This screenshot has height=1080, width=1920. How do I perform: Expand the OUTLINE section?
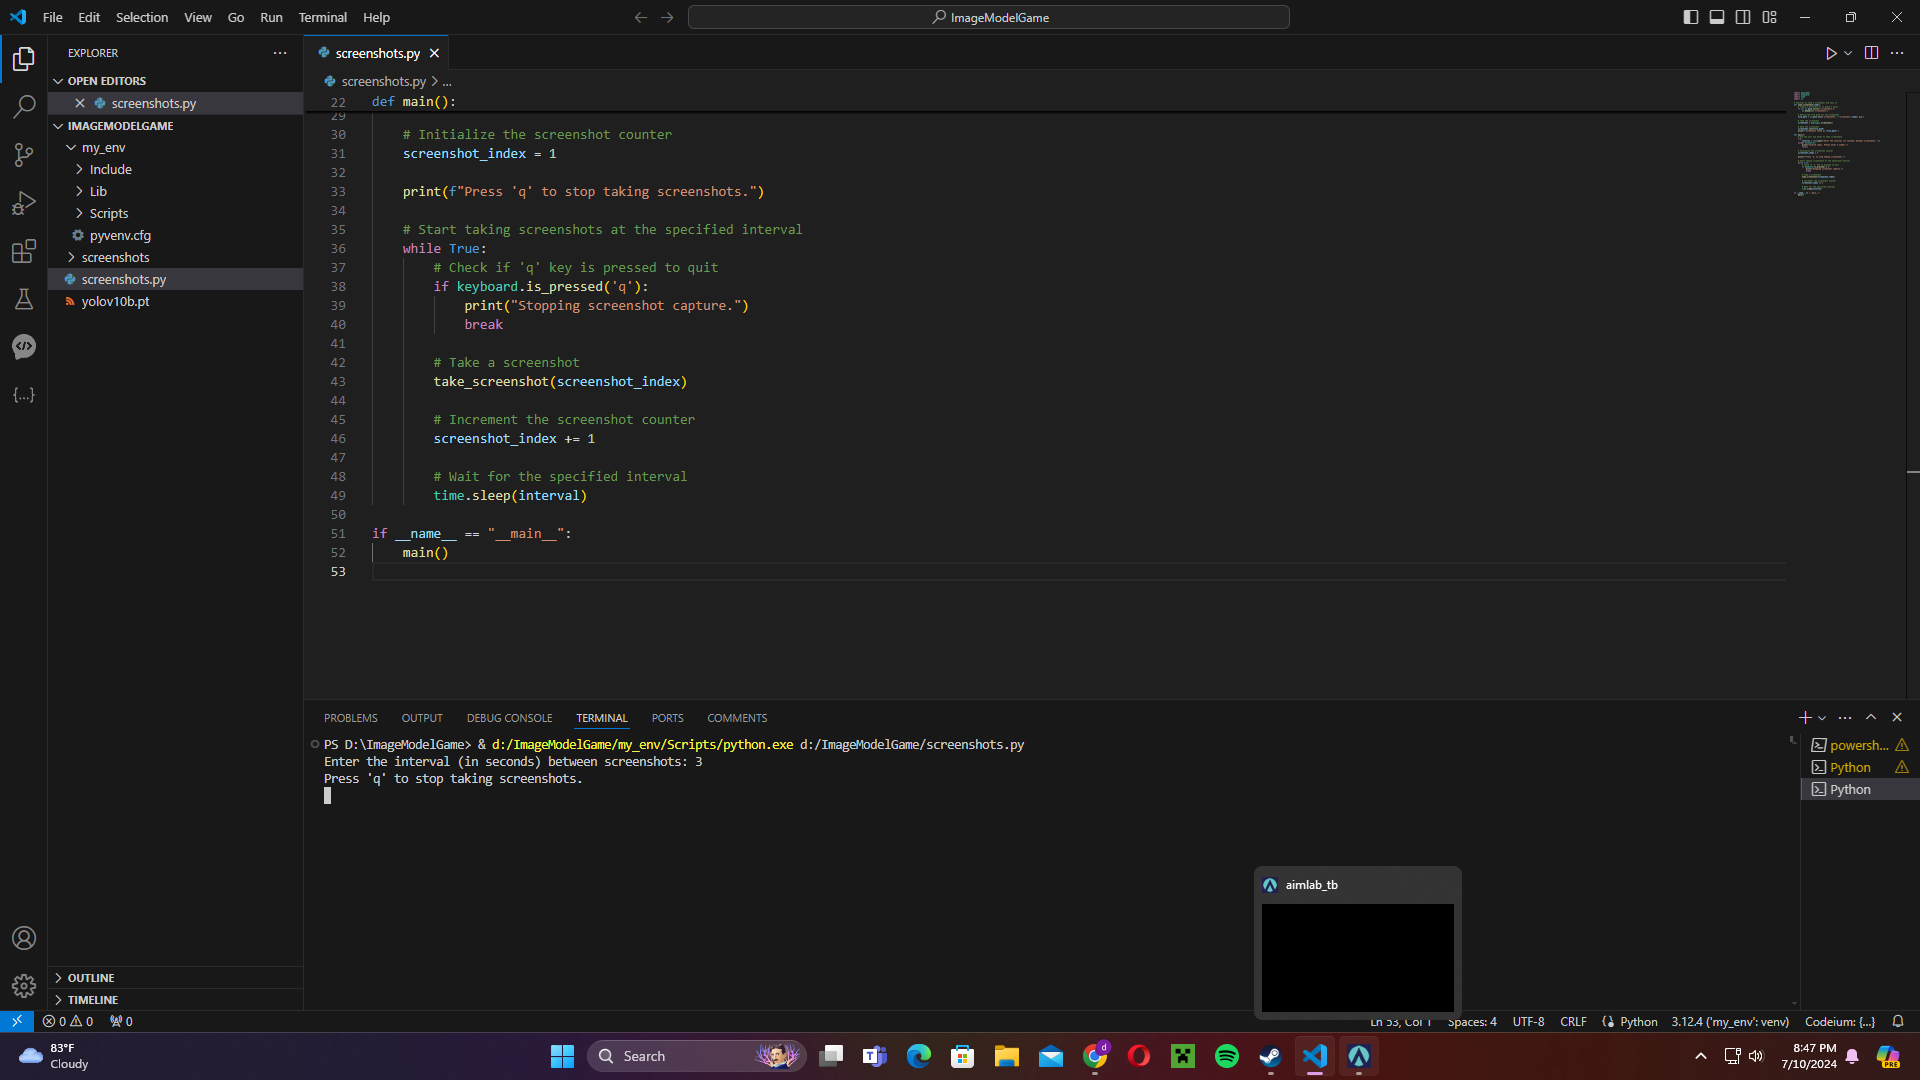point(91,978)
